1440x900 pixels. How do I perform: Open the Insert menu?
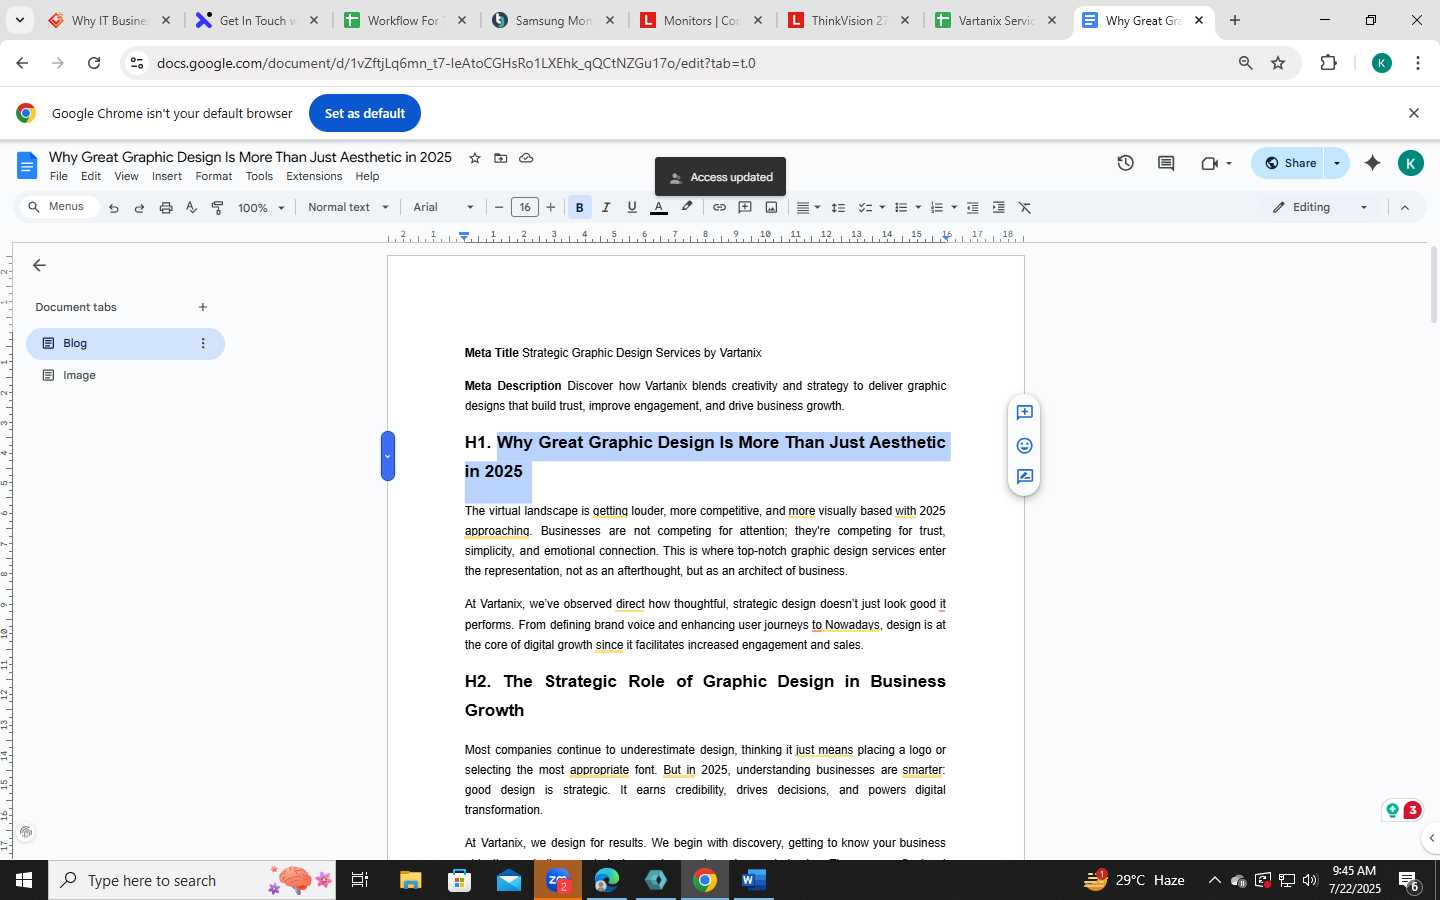coord(167,176)
